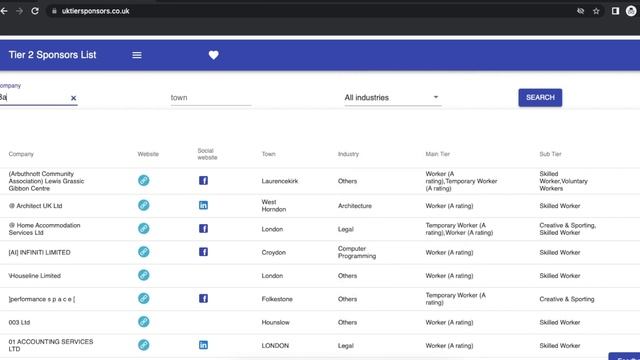
Task: Open Facebook page for [AI] INFINITI LIMITED
Action: (203, 252)
